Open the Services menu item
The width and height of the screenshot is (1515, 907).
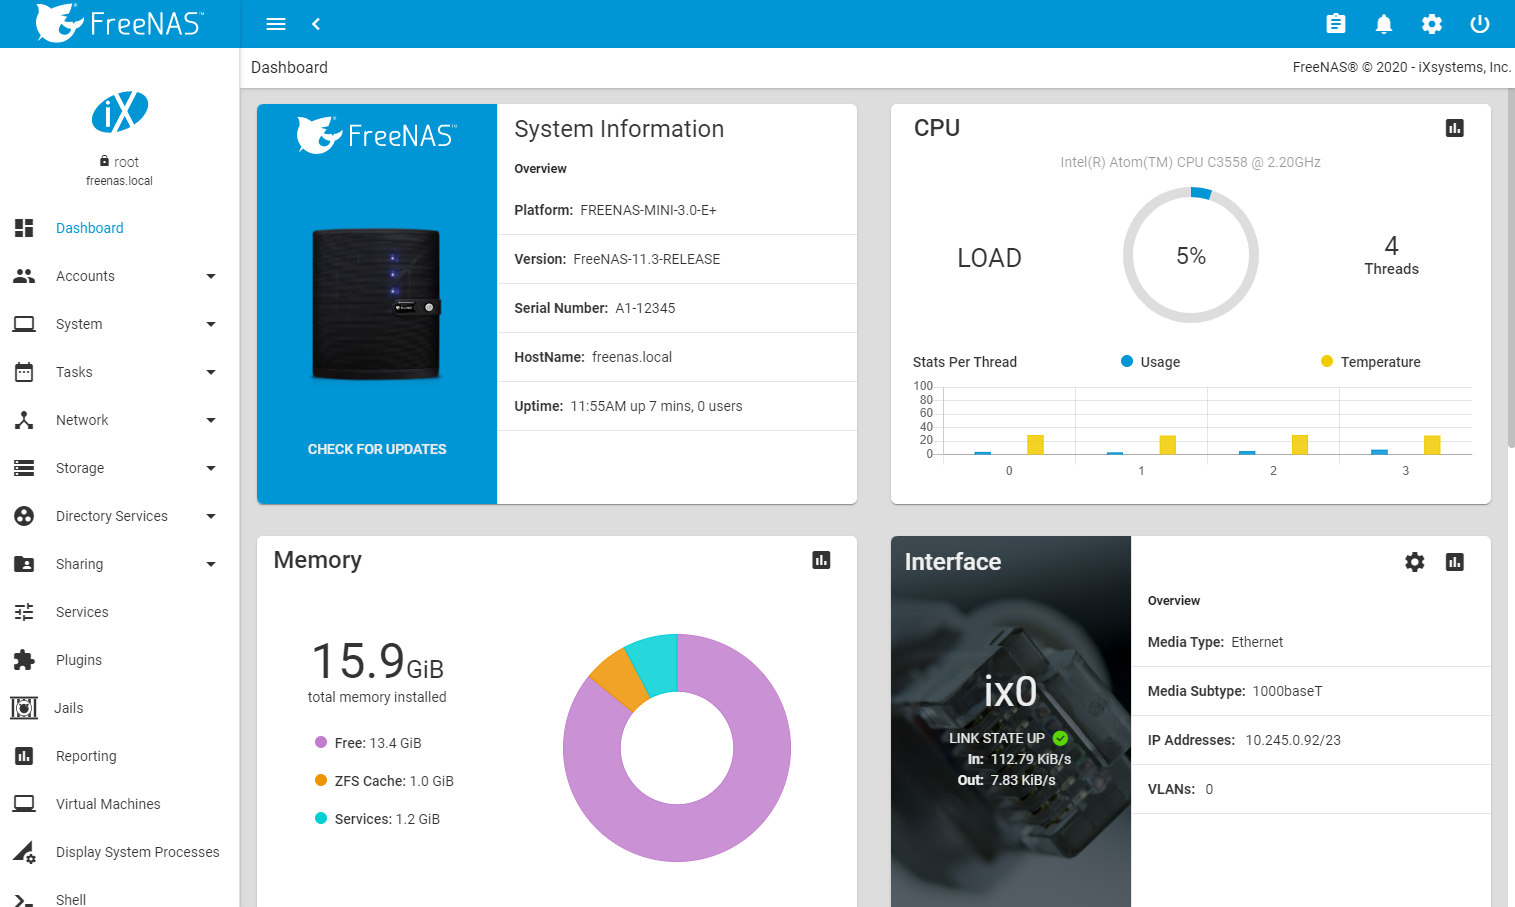120,612
